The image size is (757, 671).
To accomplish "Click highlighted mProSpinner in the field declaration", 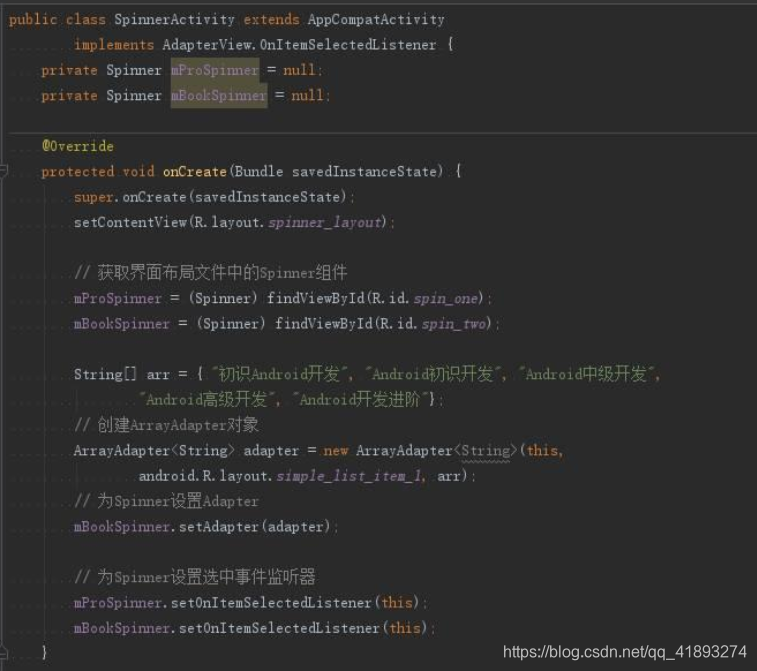I will click(215, 70).
